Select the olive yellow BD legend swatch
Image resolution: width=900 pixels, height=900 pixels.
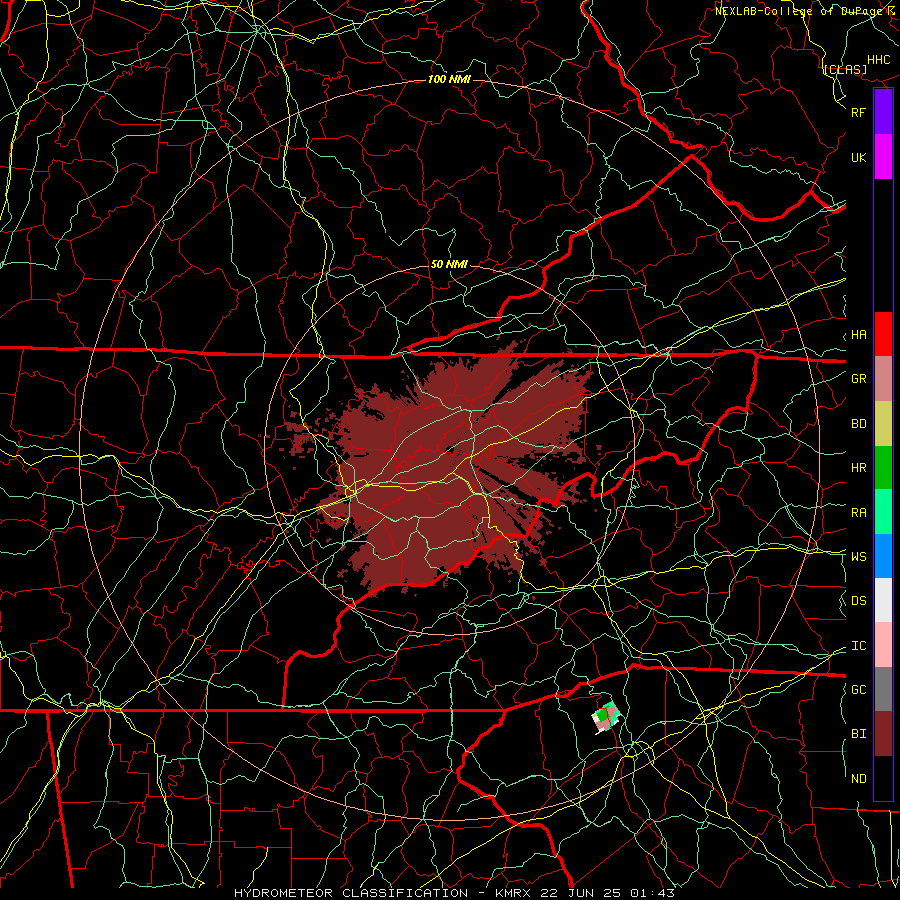click(x=883, y=424)
